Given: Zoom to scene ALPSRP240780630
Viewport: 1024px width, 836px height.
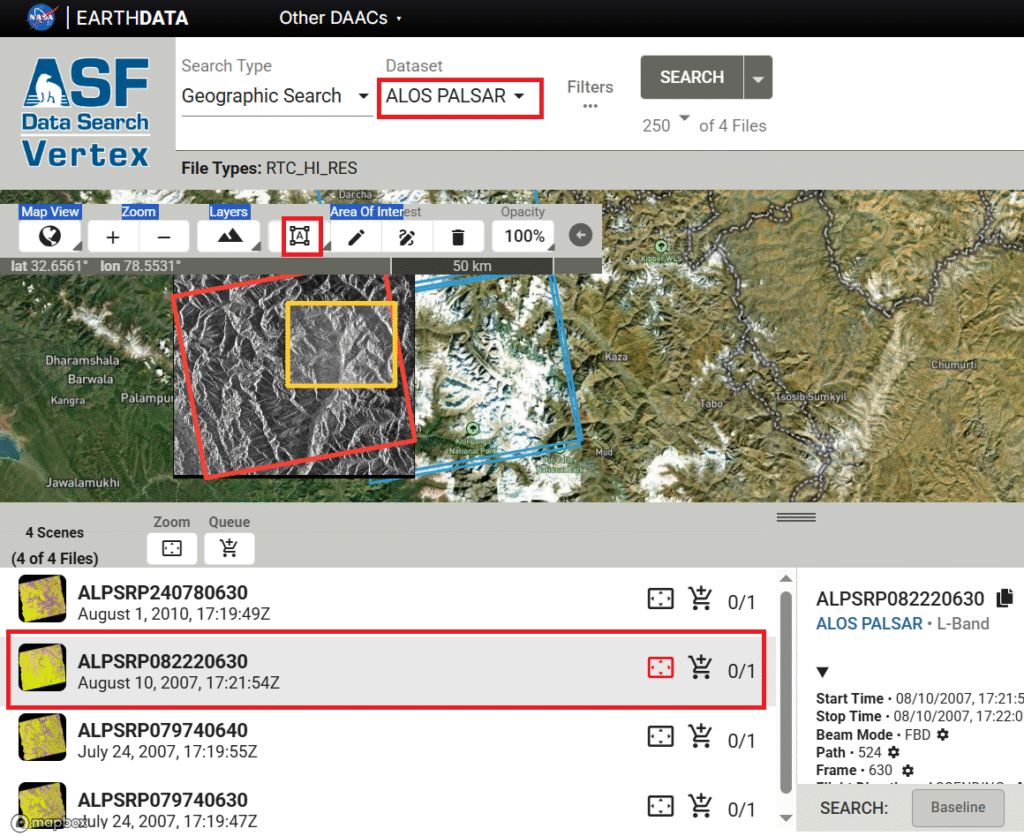Looking at the screenshot, I should click(660, 598).
